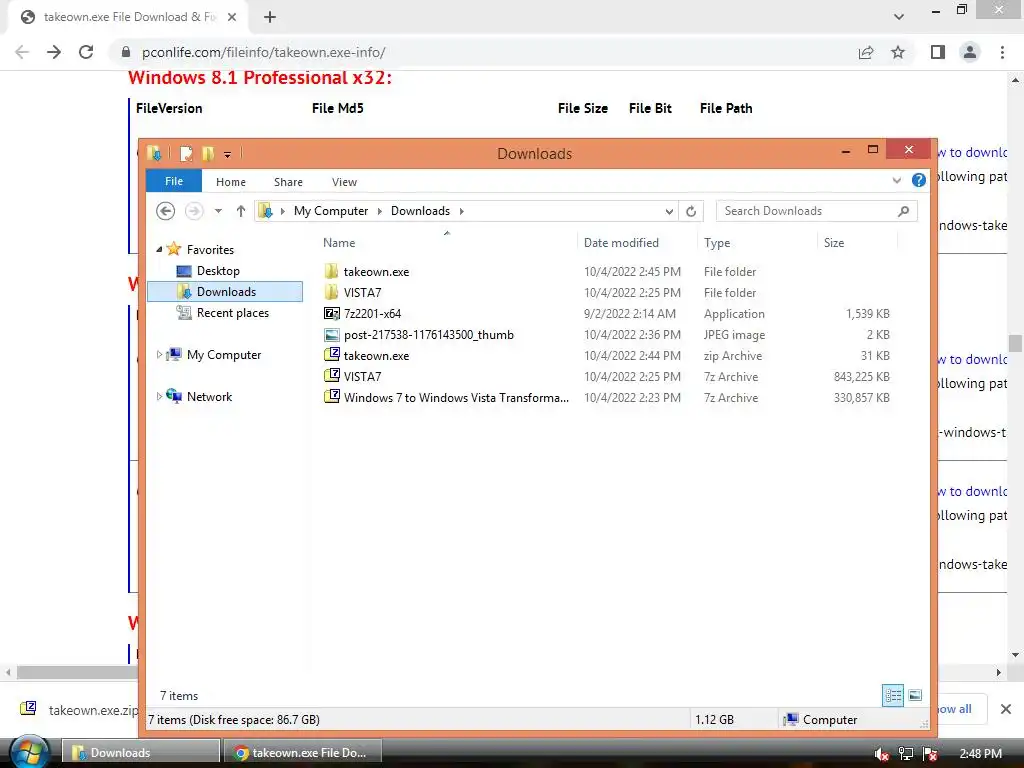Click the Start orb button

click(29, 752)
